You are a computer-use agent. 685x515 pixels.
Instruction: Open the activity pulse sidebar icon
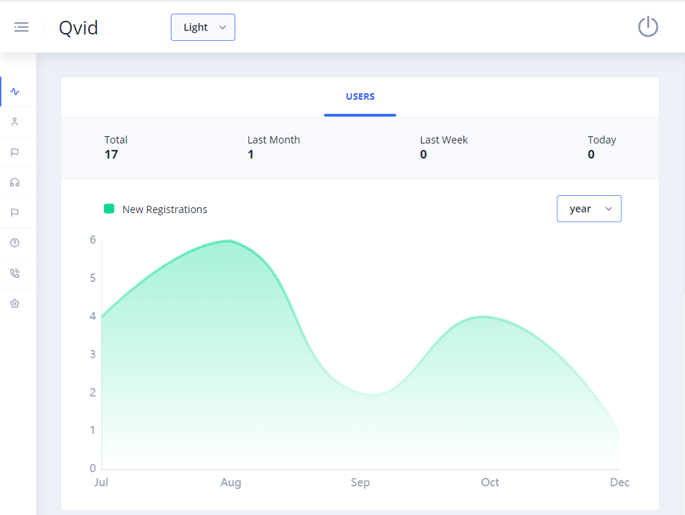click(15, 92)
